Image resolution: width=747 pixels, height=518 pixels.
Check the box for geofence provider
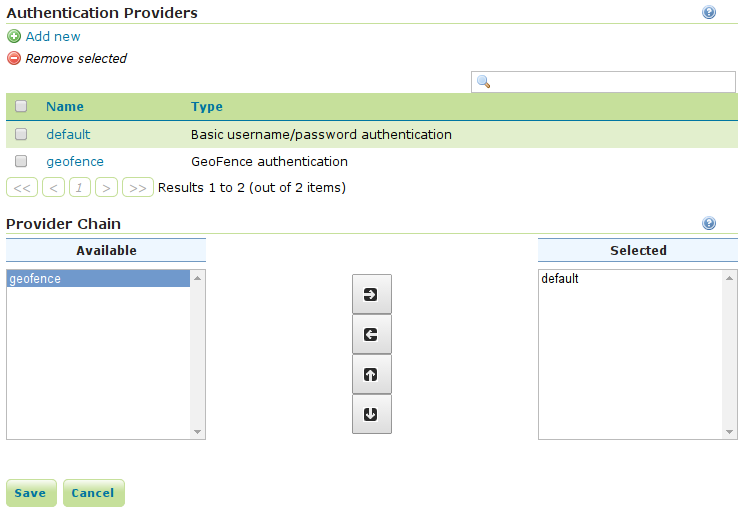[x=21, y=161]
